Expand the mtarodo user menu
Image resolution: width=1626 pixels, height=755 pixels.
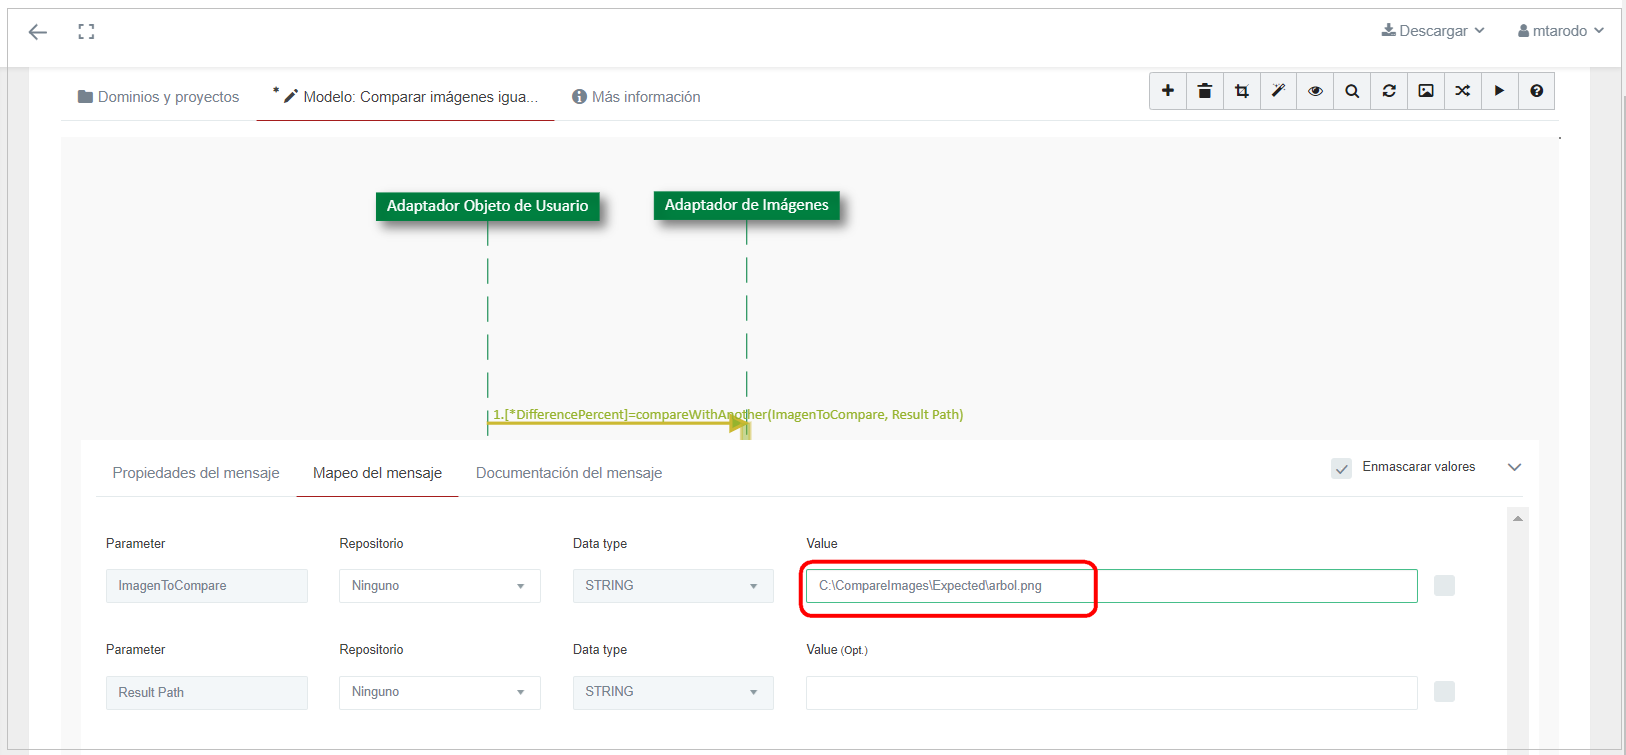[x=1560, y=31]
